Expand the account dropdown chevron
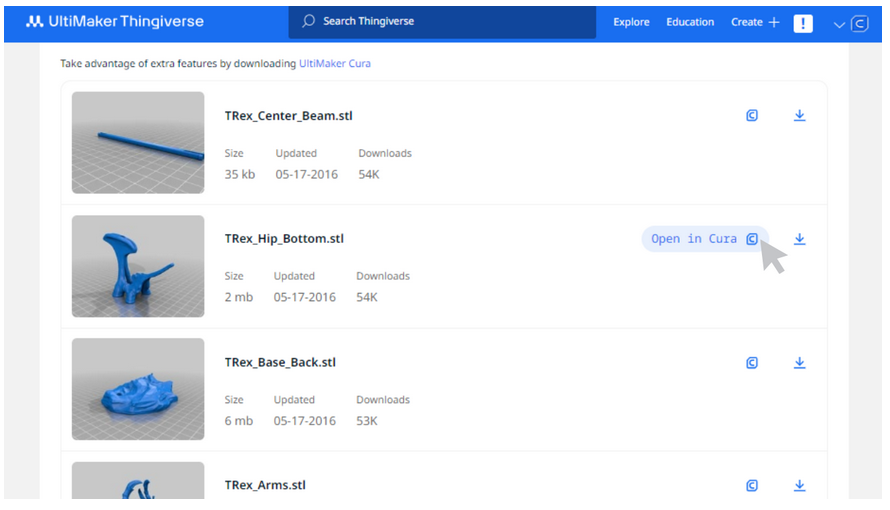The image size is (890, 510). [x=839, y=24]
